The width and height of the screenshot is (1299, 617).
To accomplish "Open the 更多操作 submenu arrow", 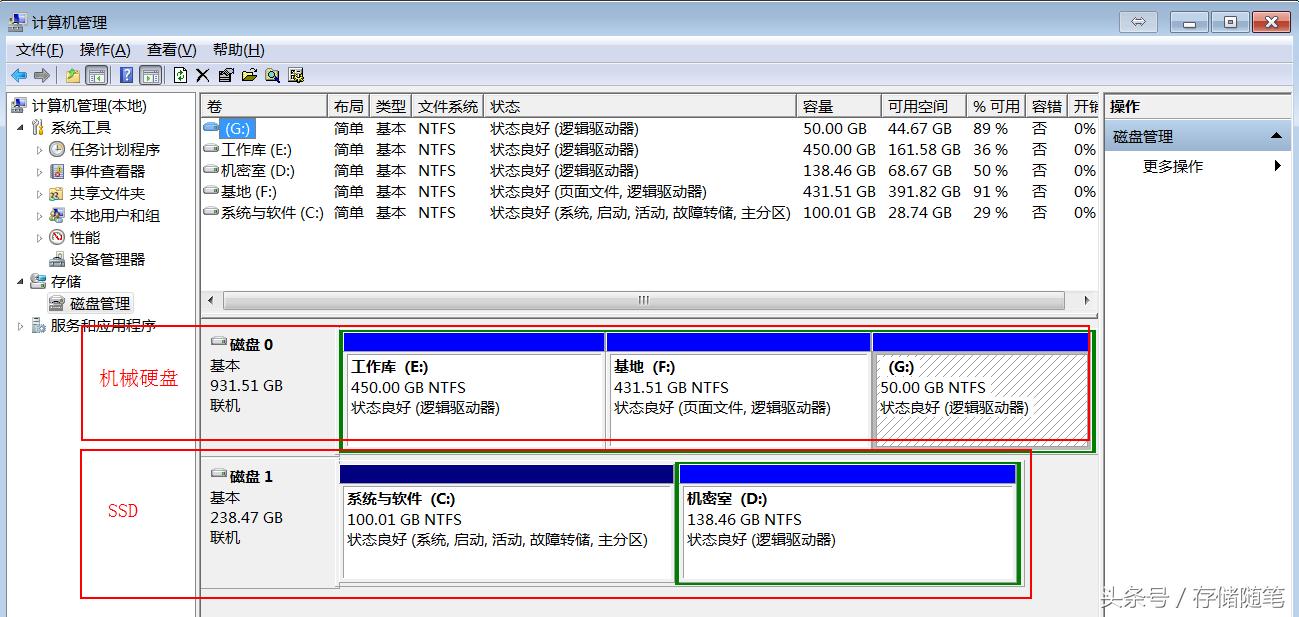I will point(1278,166).
